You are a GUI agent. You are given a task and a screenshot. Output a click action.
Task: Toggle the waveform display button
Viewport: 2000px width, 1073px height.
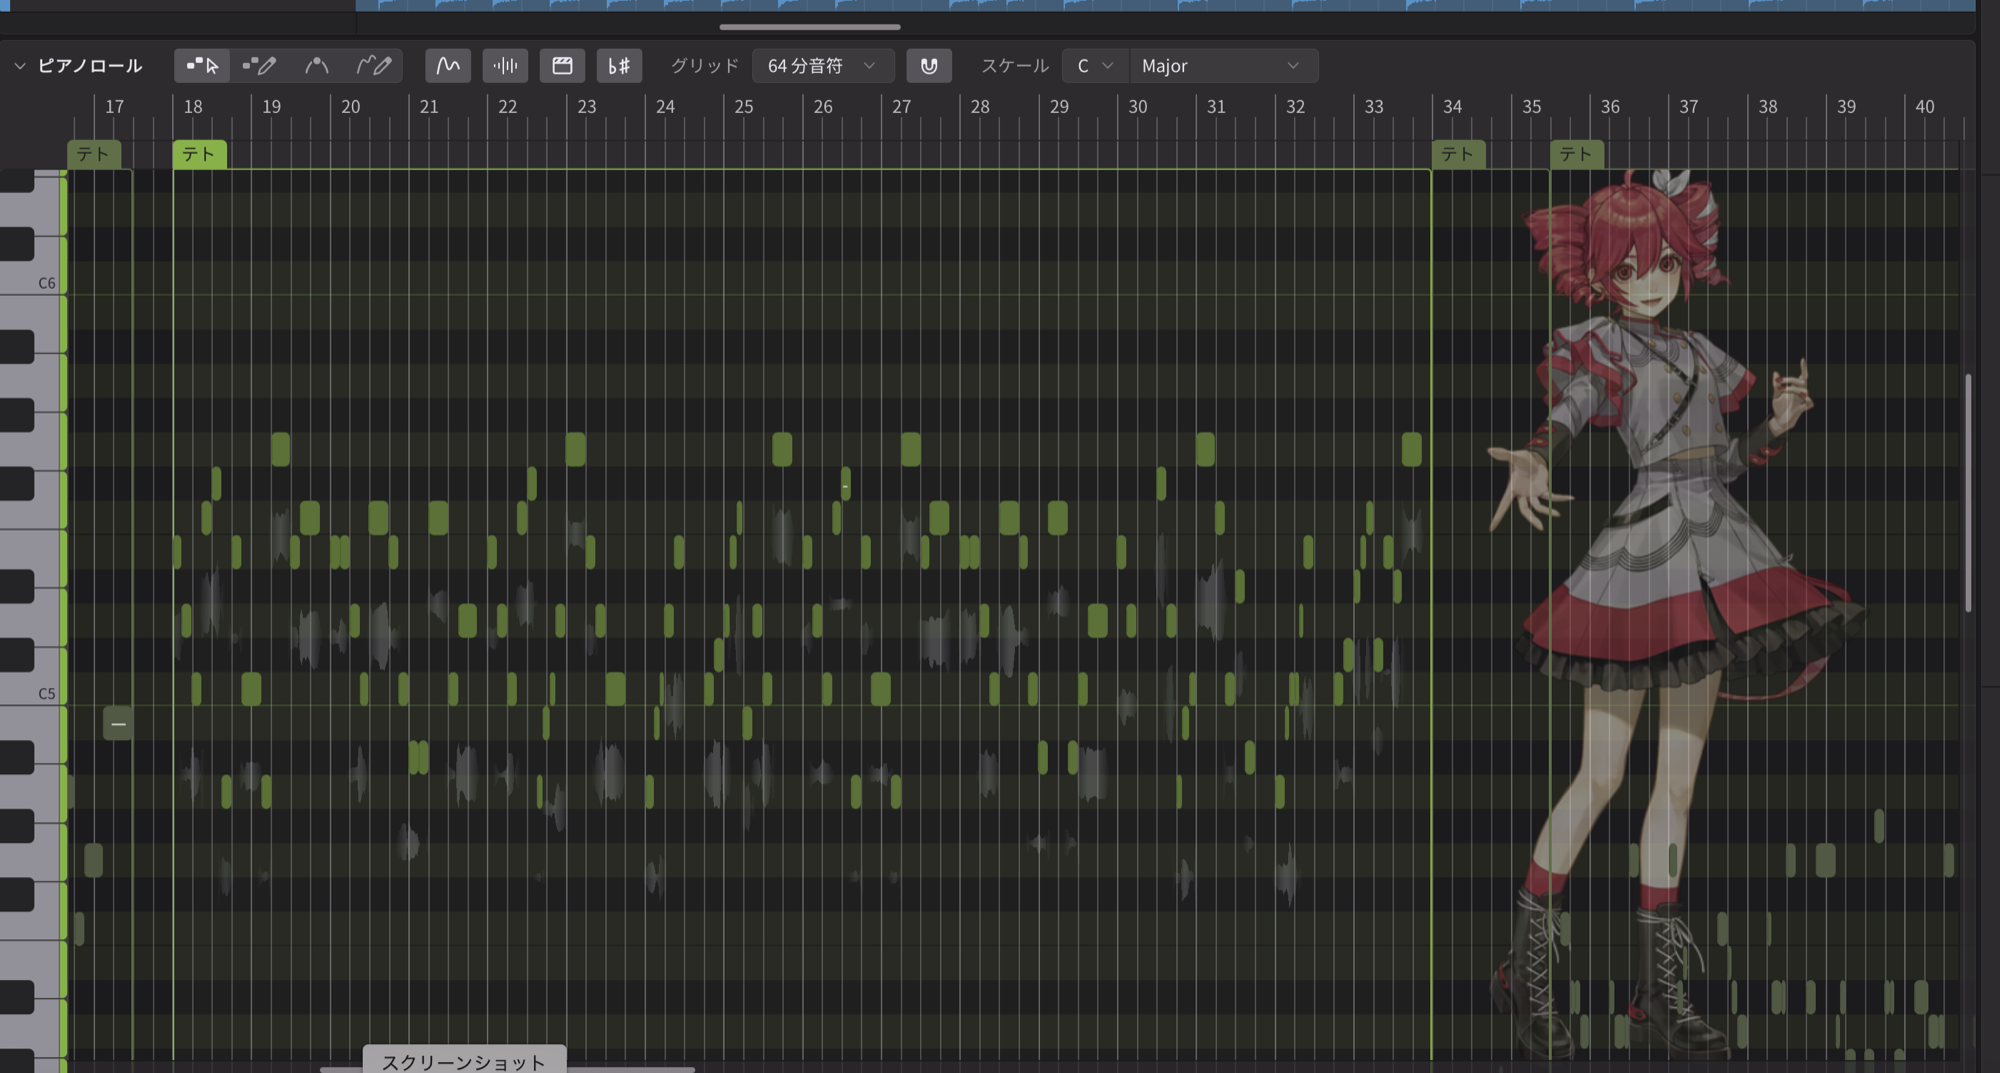tap(505, 66)
